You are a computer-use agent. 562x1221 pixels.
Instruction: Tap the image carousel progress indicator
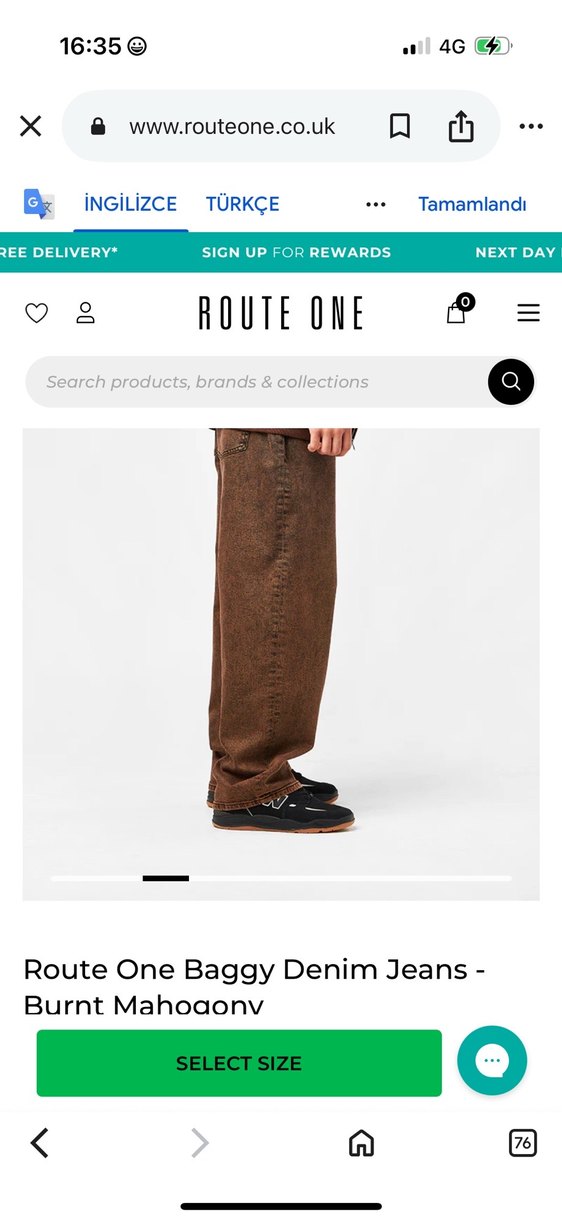[281, 878]
